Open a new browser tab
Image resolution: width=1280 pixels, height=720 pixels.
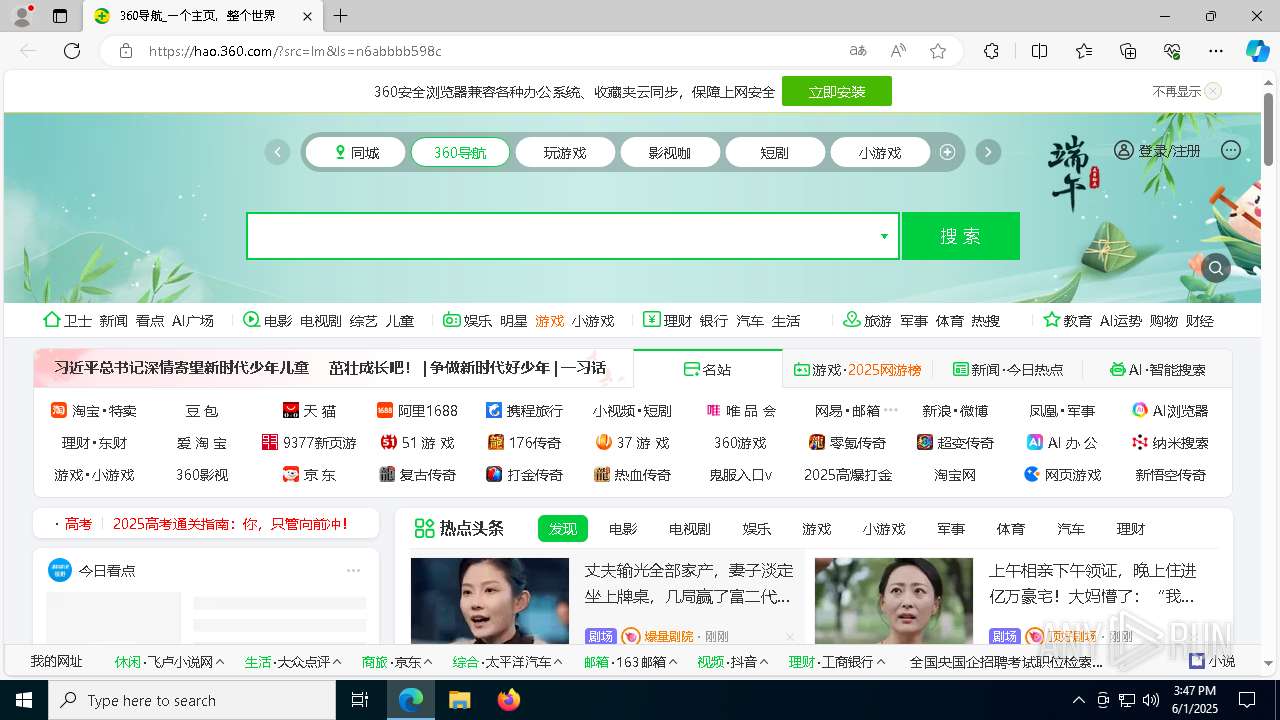pos(340,16)
